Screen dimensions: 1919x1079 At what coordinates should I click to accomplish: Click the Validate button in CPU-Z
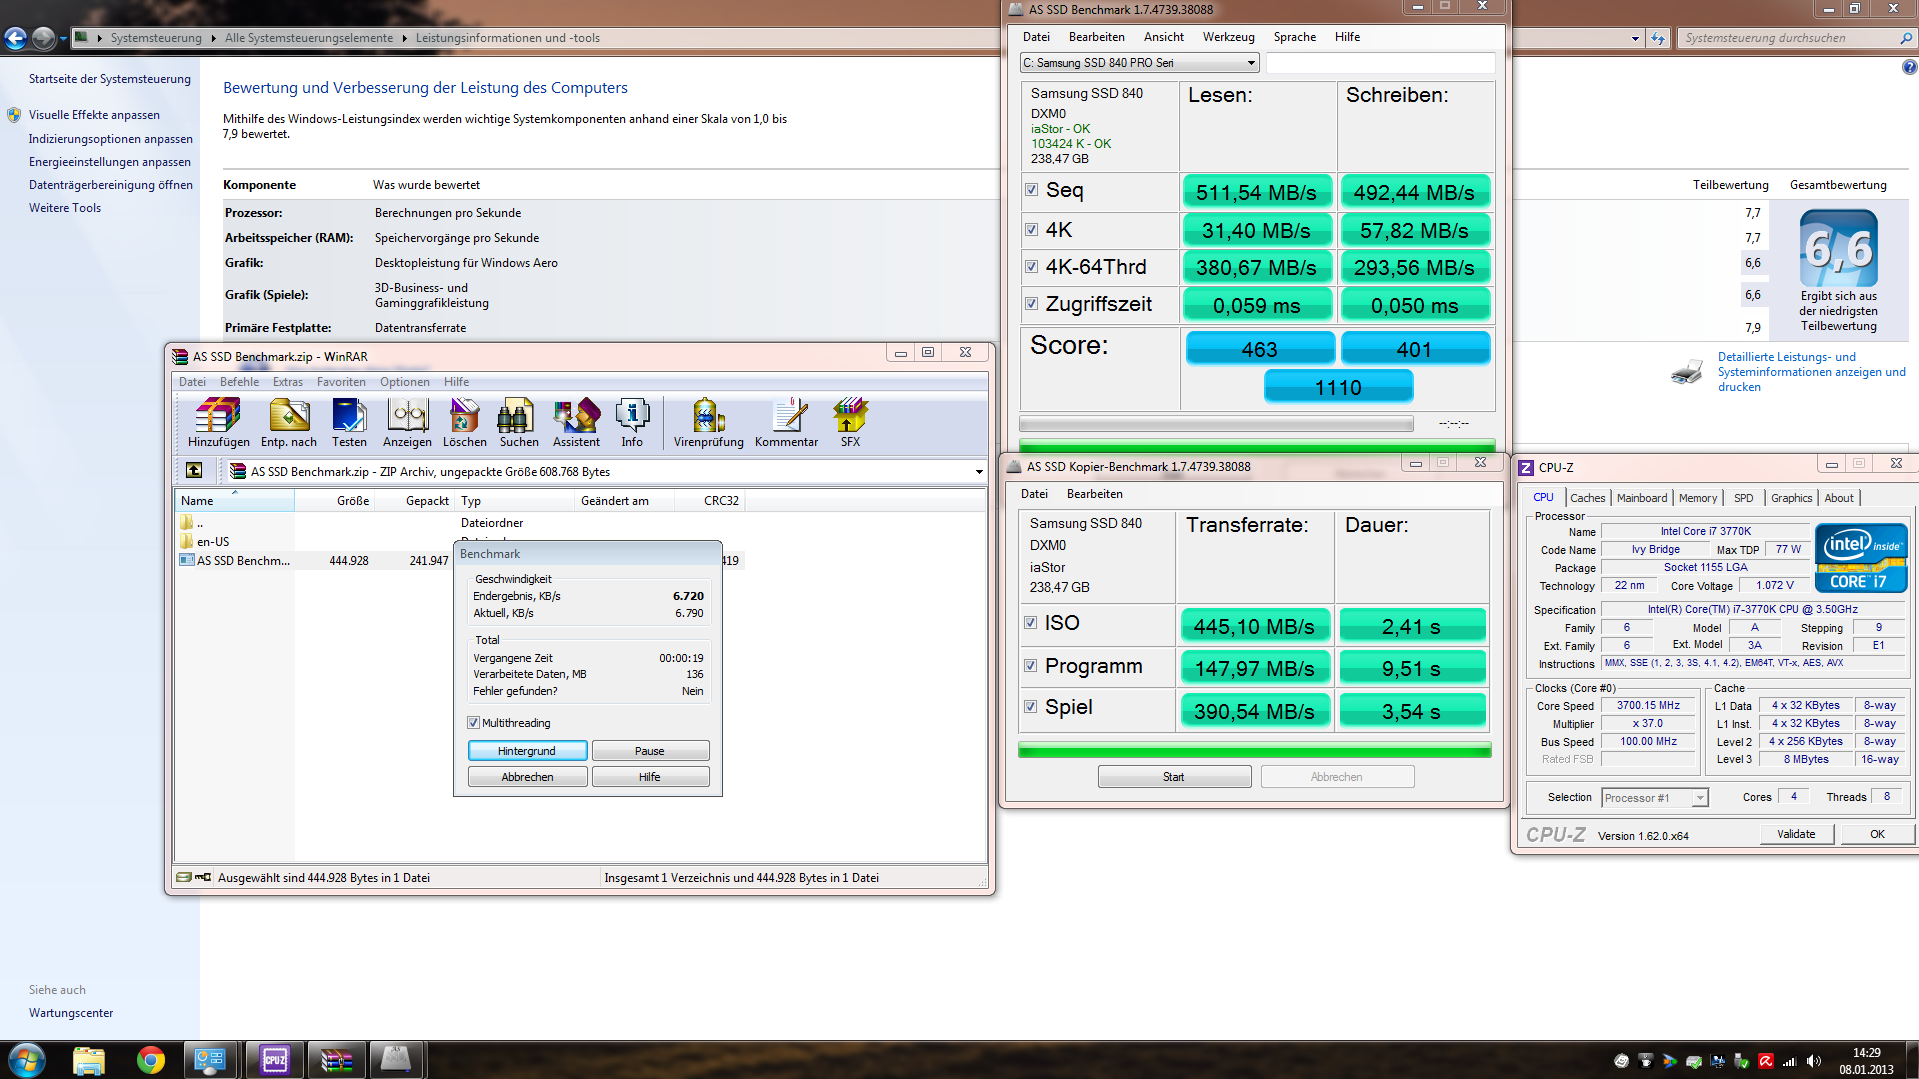[x=1796, y=833]
